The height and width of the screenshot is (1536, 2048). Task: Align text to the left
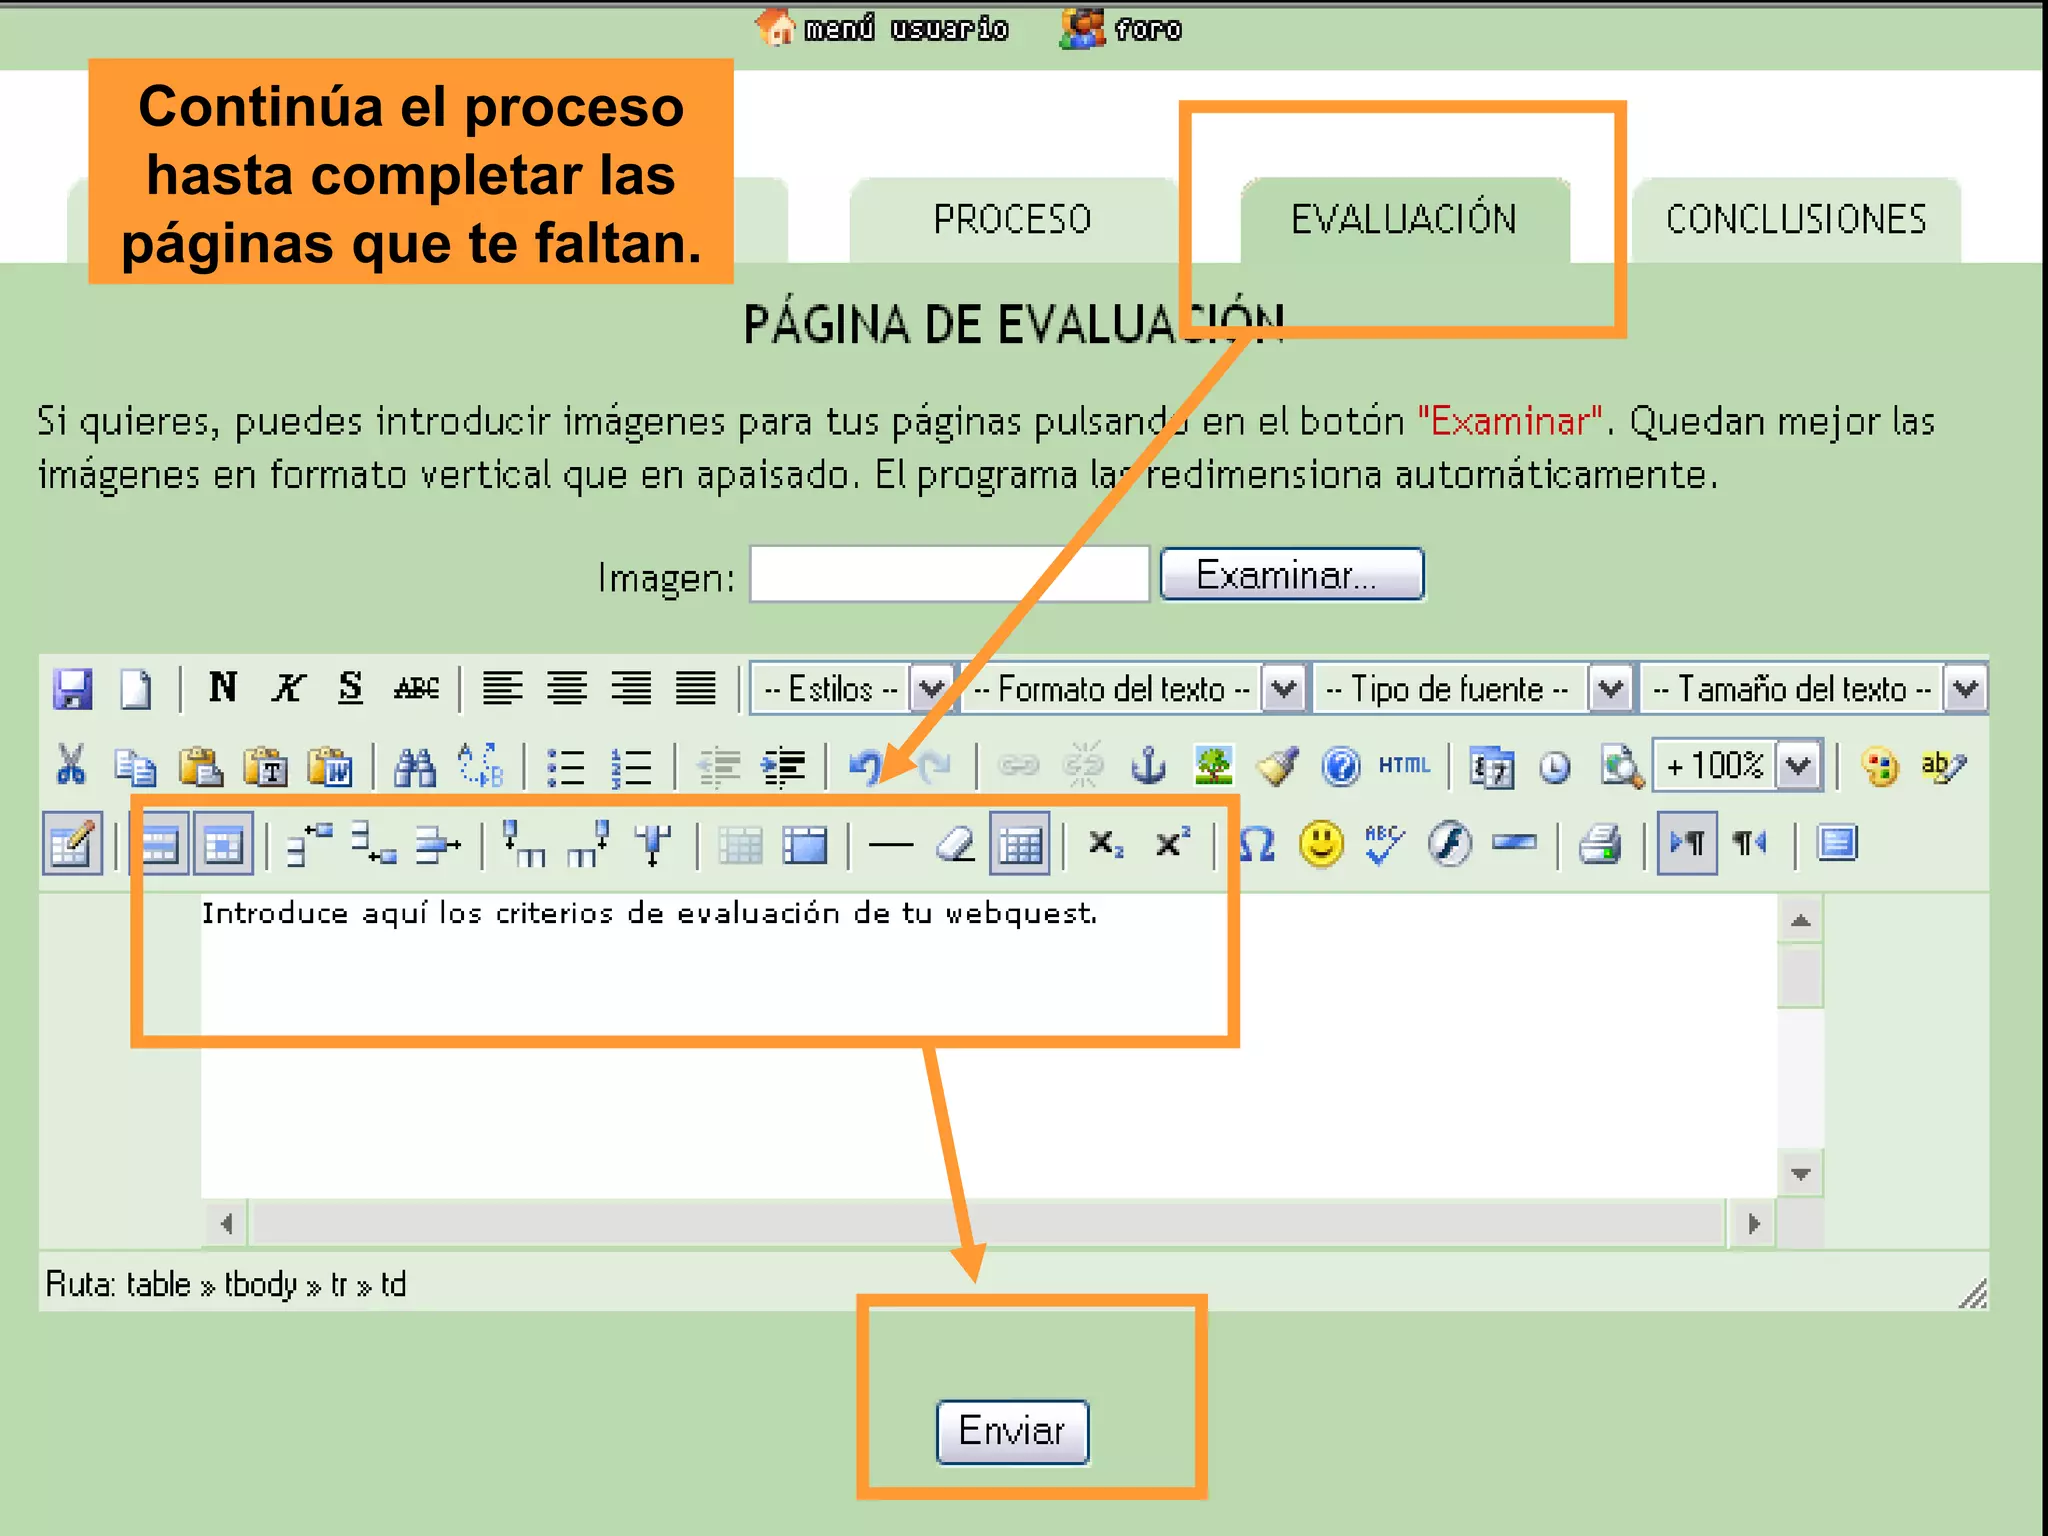502,688
